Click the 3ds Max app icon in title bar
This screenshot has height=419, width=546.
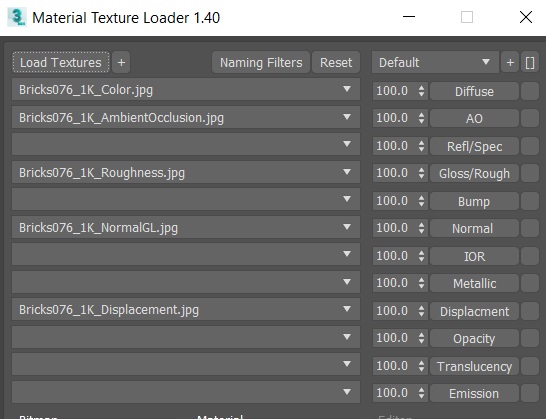pyautogui.click(x=16, y=17)
